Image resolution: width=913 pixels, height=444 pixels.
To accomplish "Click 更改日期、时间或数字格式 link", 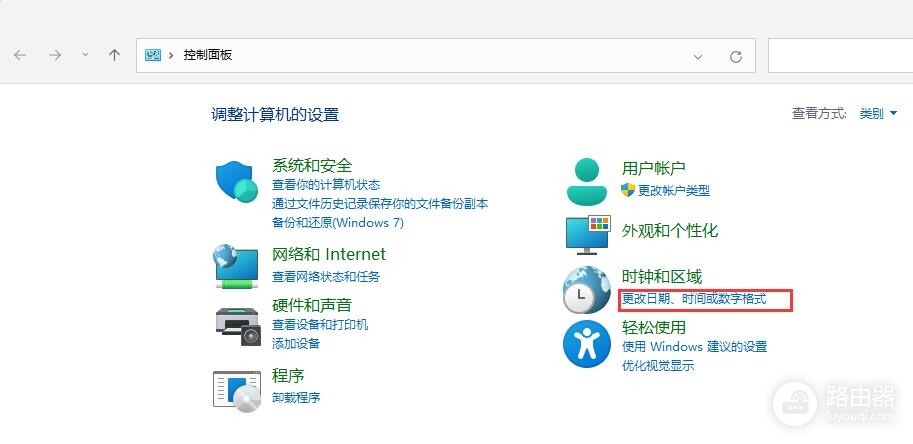I will (694, 299).
